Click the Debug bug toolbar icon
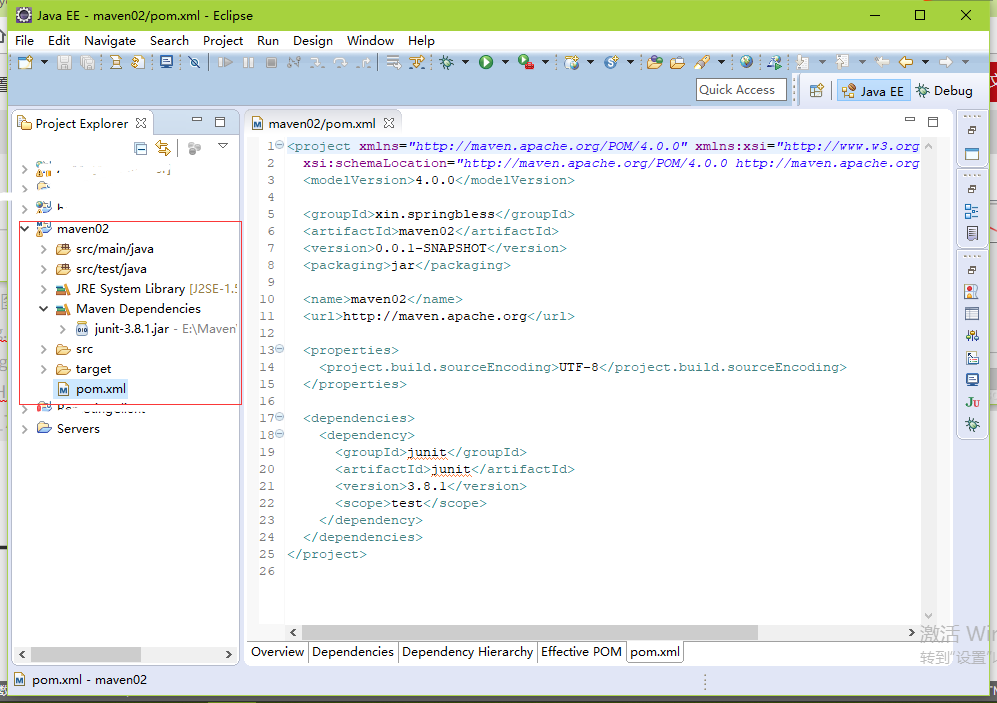 click(447, 62)
